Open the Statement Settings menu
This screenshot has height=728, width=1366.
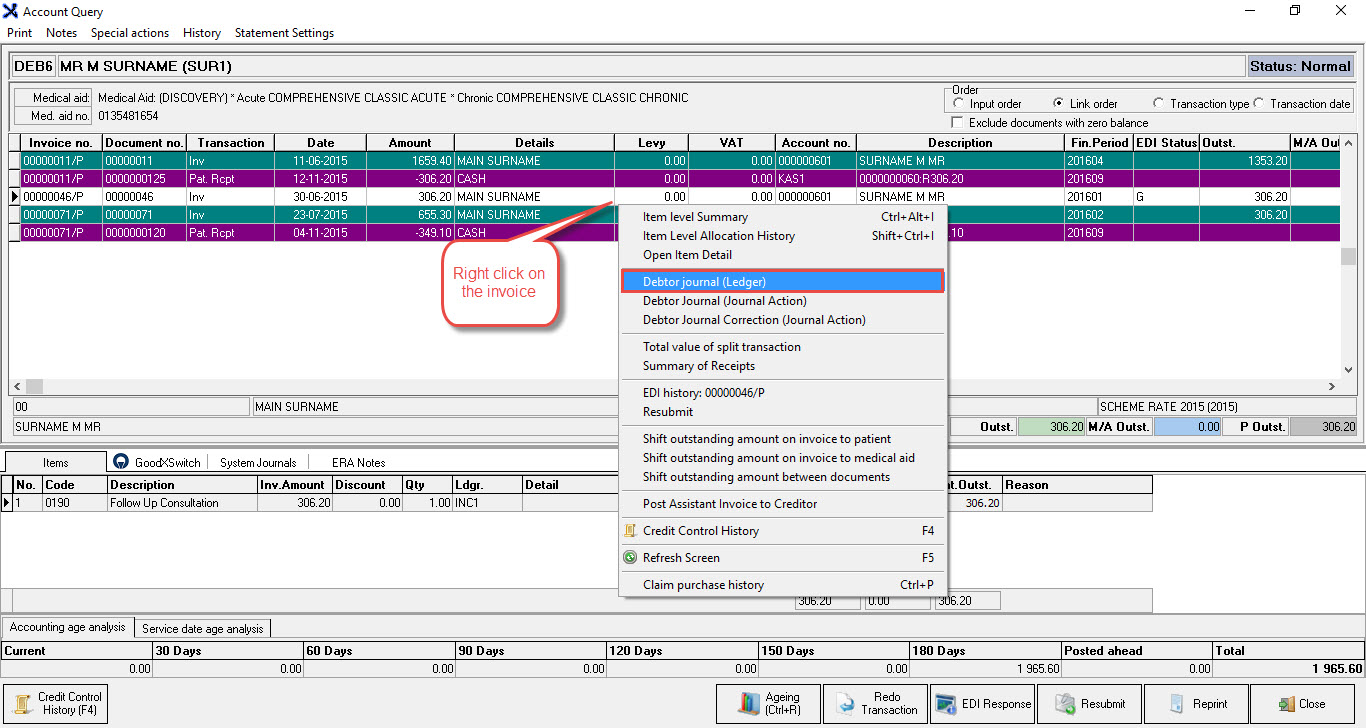click(x=284, y=33)
